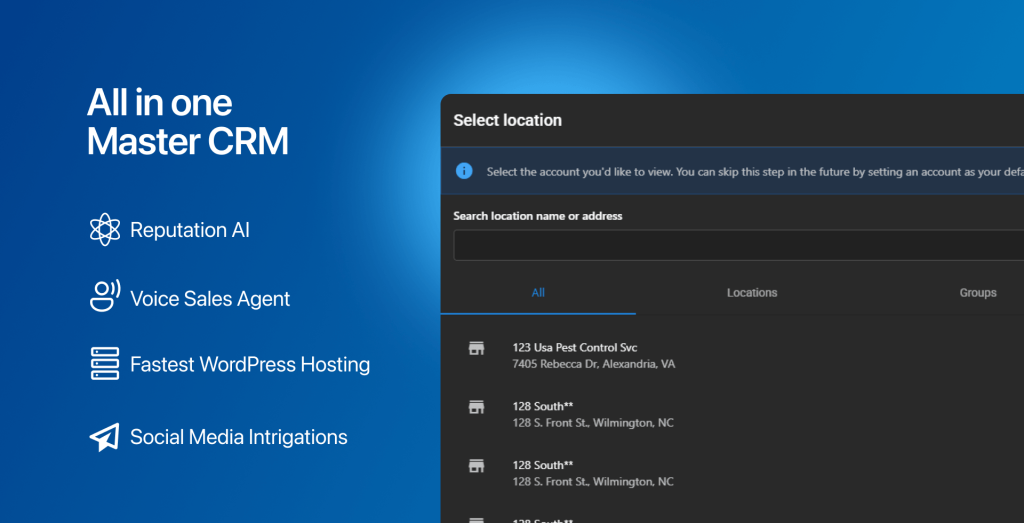The width and height of the screenshot is (1024, 523).
Task: Click the Voice Sales Agent label
Action: (x=210, y=299)
